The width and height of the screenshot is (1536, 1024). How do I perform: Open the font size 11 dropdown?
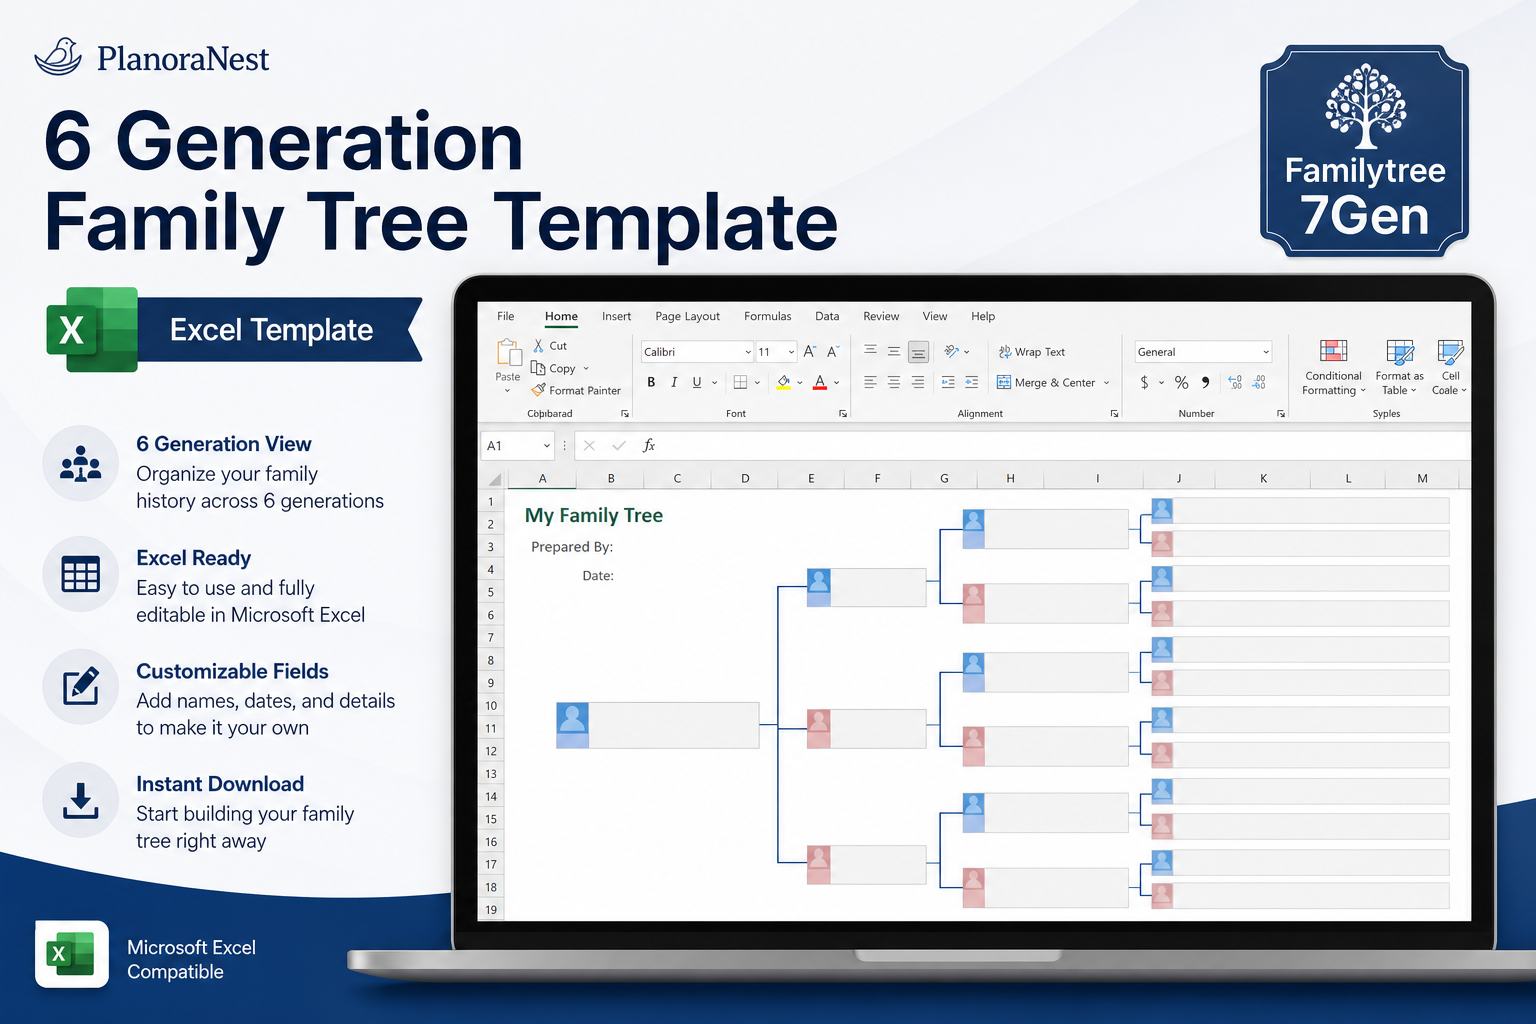791,352
